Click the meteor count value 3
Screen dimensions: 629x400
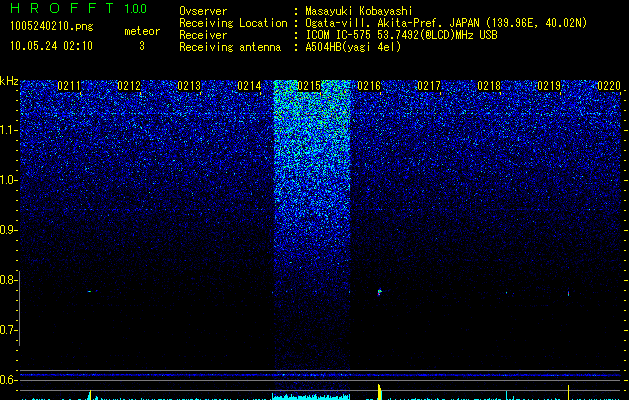(x=142, y=46)
